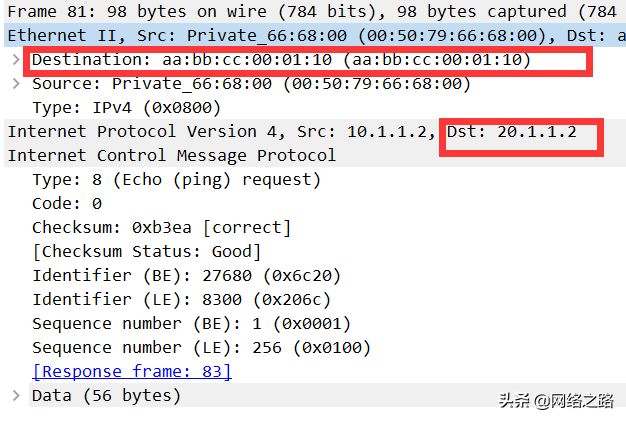The height and width of the screenshot is (421, 626).
Task: Select the Checksum: 0xb3ea line
Action: coord(161,227)
